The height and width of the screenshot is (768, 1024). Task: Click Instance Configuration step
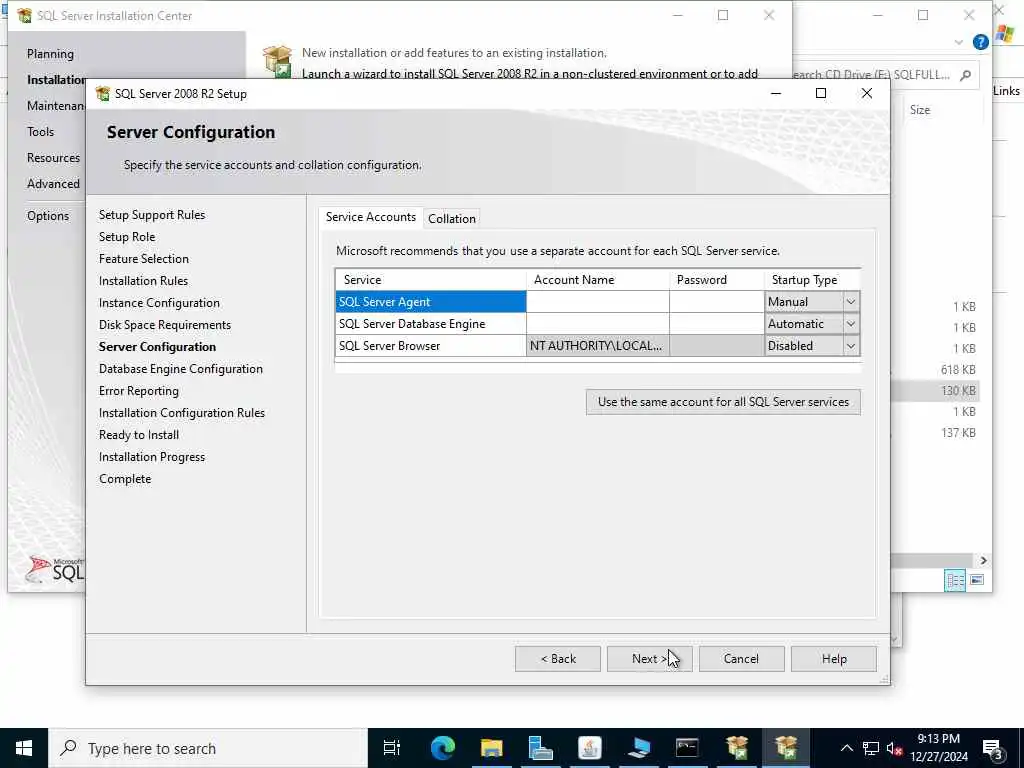[159, 303]
